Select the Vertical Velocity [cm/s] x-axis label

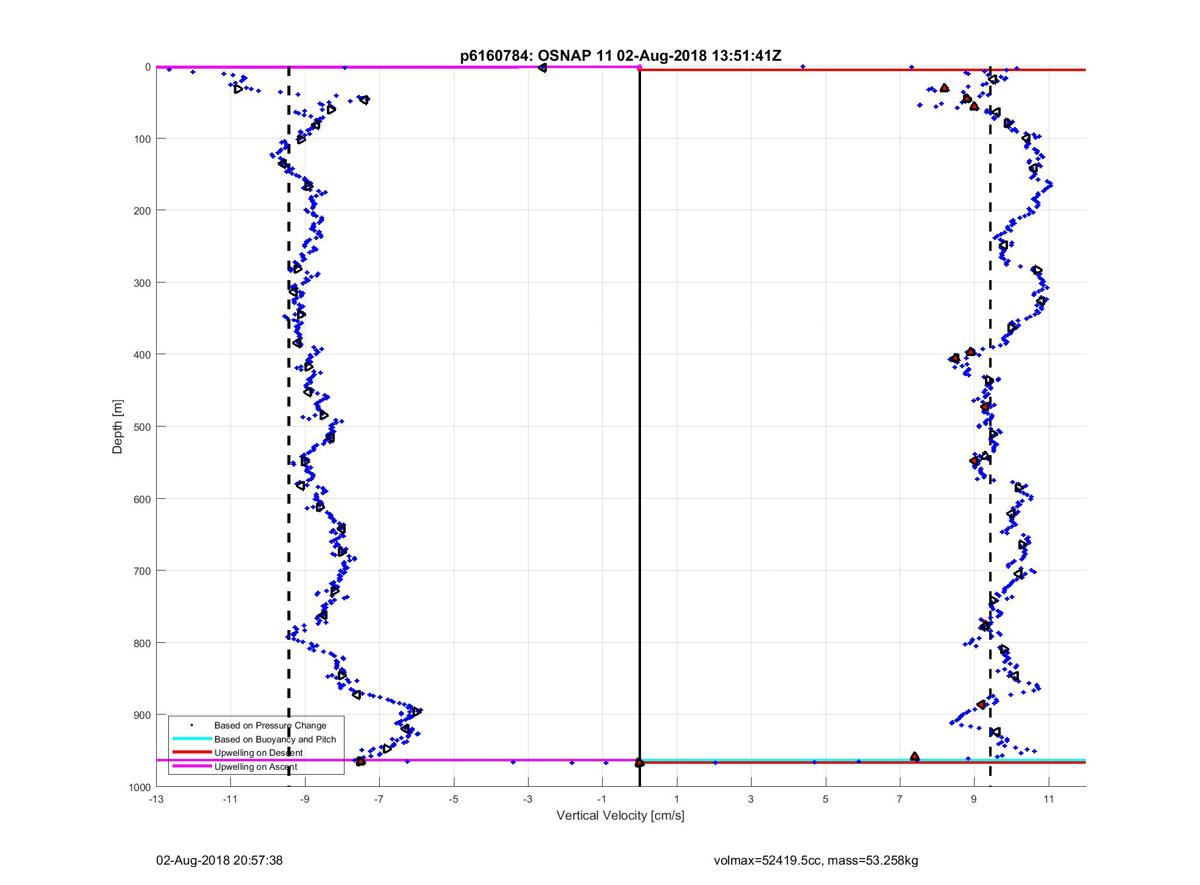[x=620, y=816]
